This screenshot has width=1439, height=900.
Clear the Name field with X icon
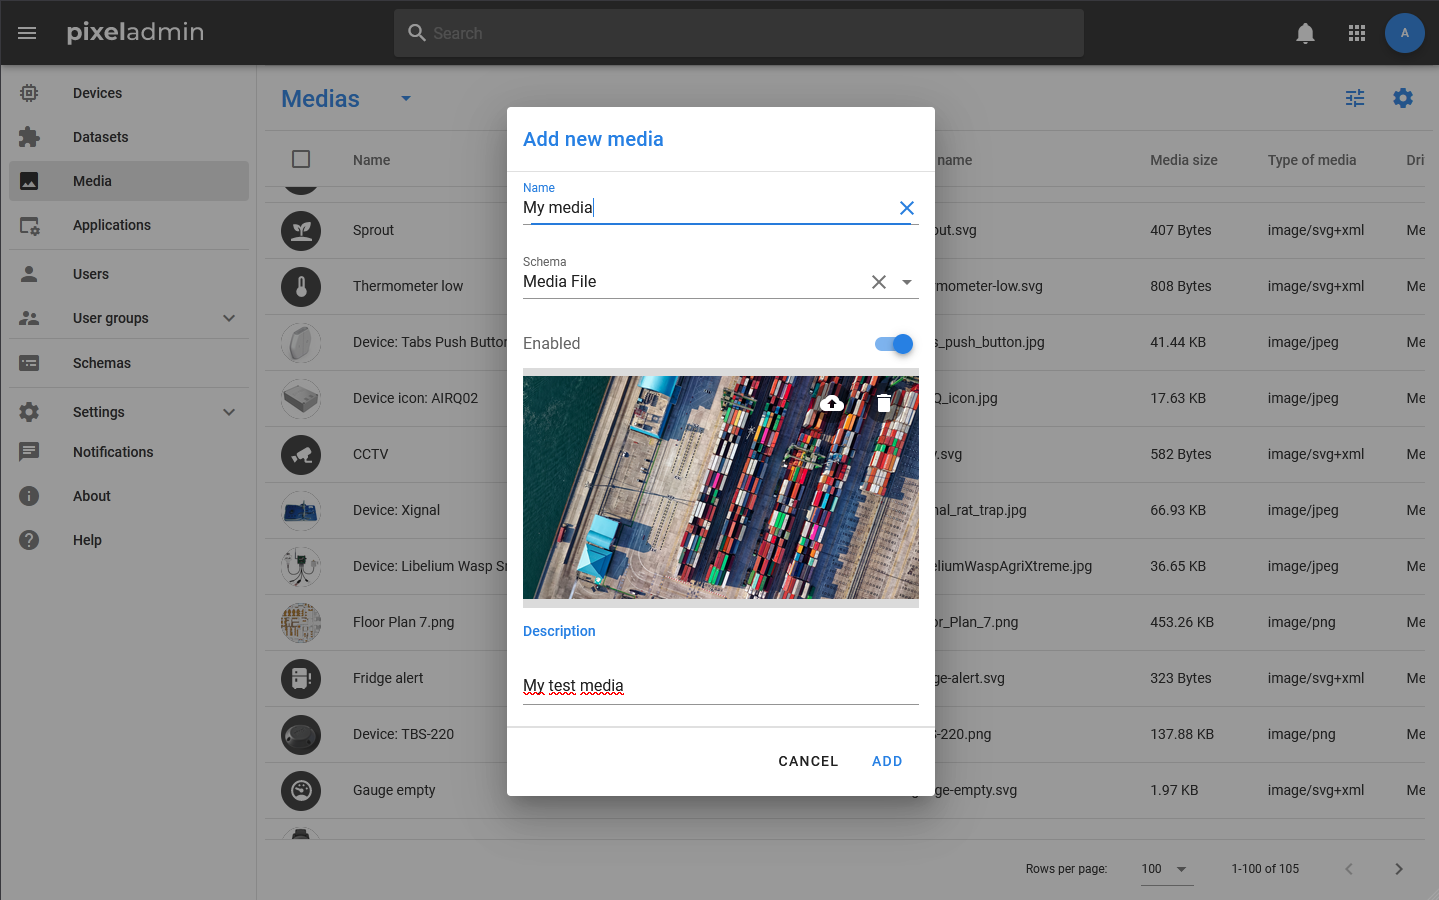coord(906,208)
